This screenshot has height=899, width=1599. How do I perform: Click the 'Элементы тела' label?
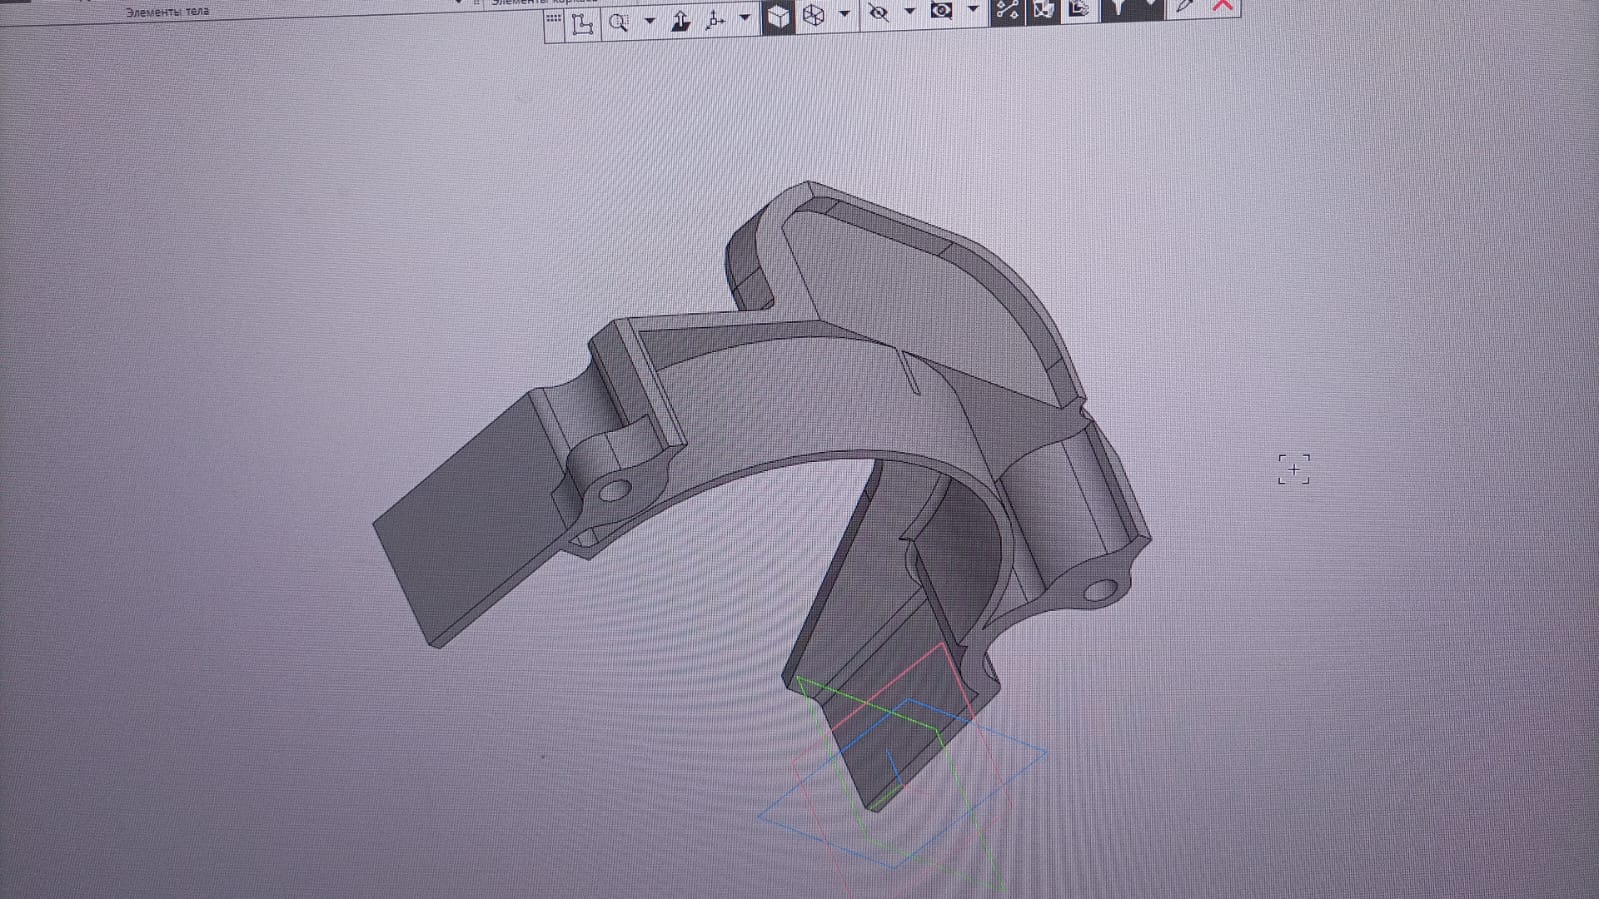point(168,12)
